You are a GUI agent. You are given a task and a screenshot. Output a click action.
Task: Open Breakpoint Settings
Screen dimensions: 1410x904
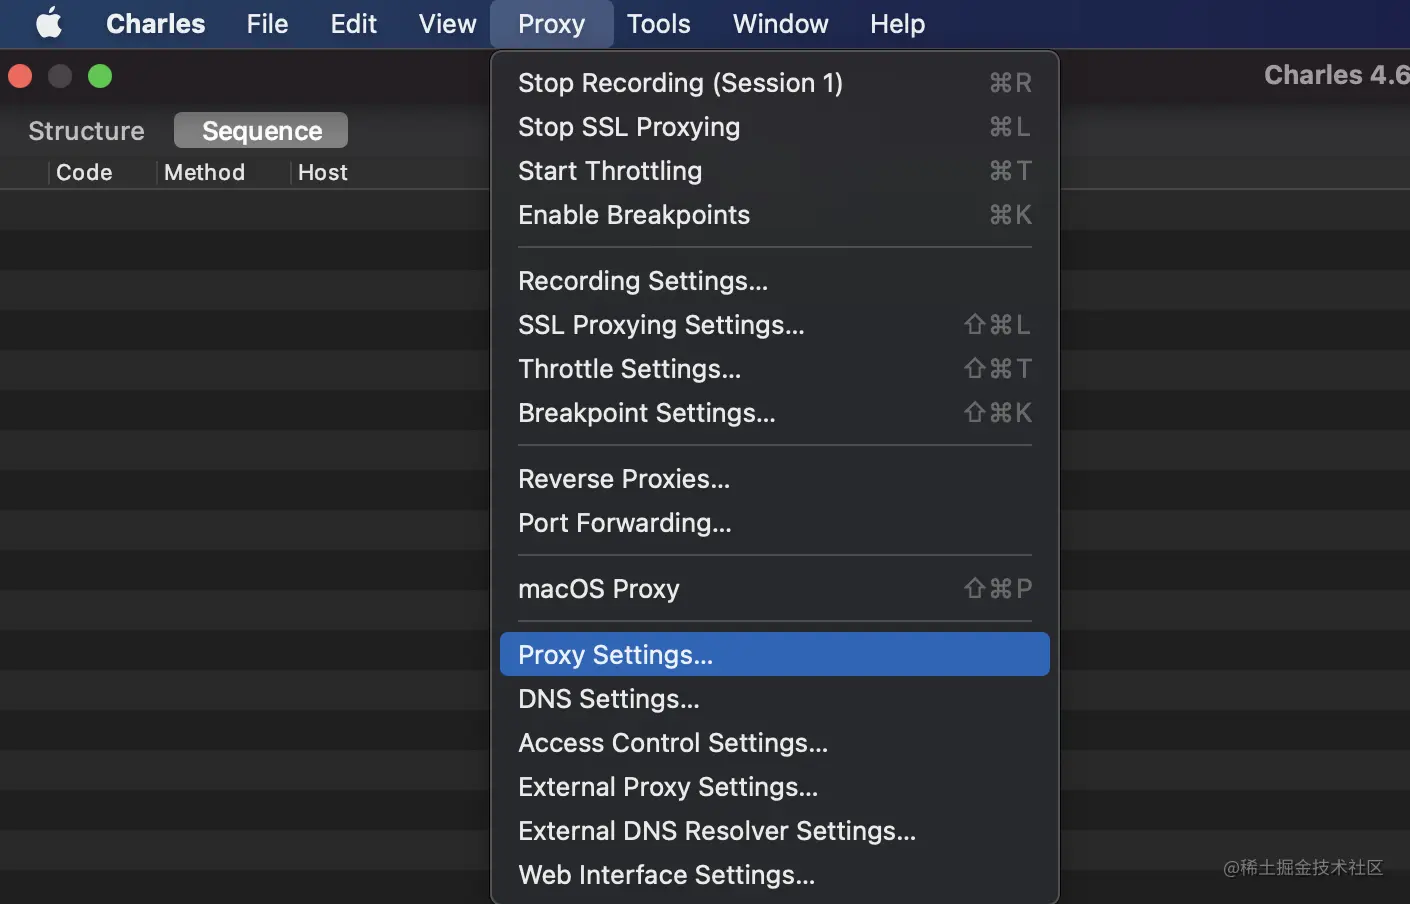pos(646,413)
